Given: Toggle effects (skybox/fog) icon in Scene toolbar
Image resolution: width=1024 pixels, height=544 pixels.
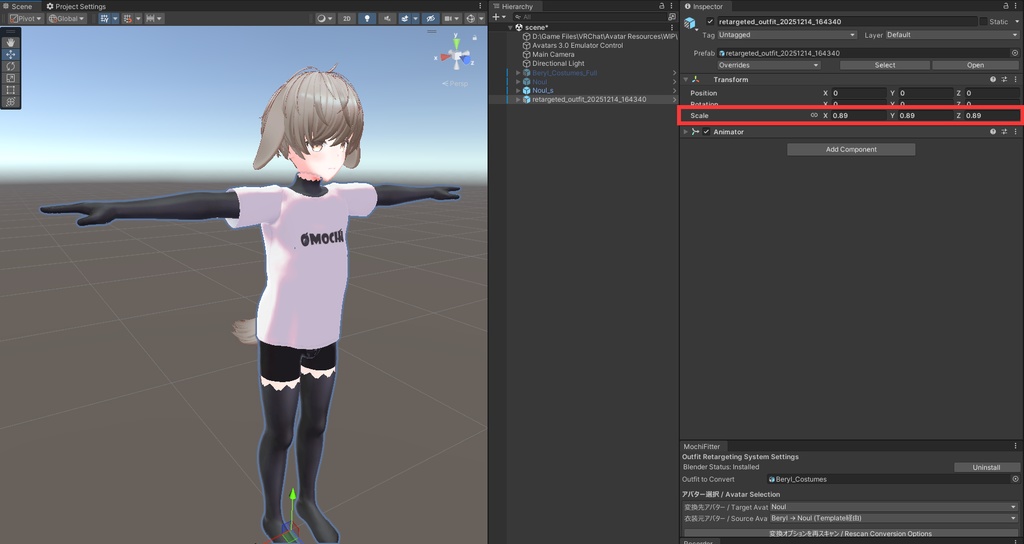Looking at the screenshot, I should 406,18.
